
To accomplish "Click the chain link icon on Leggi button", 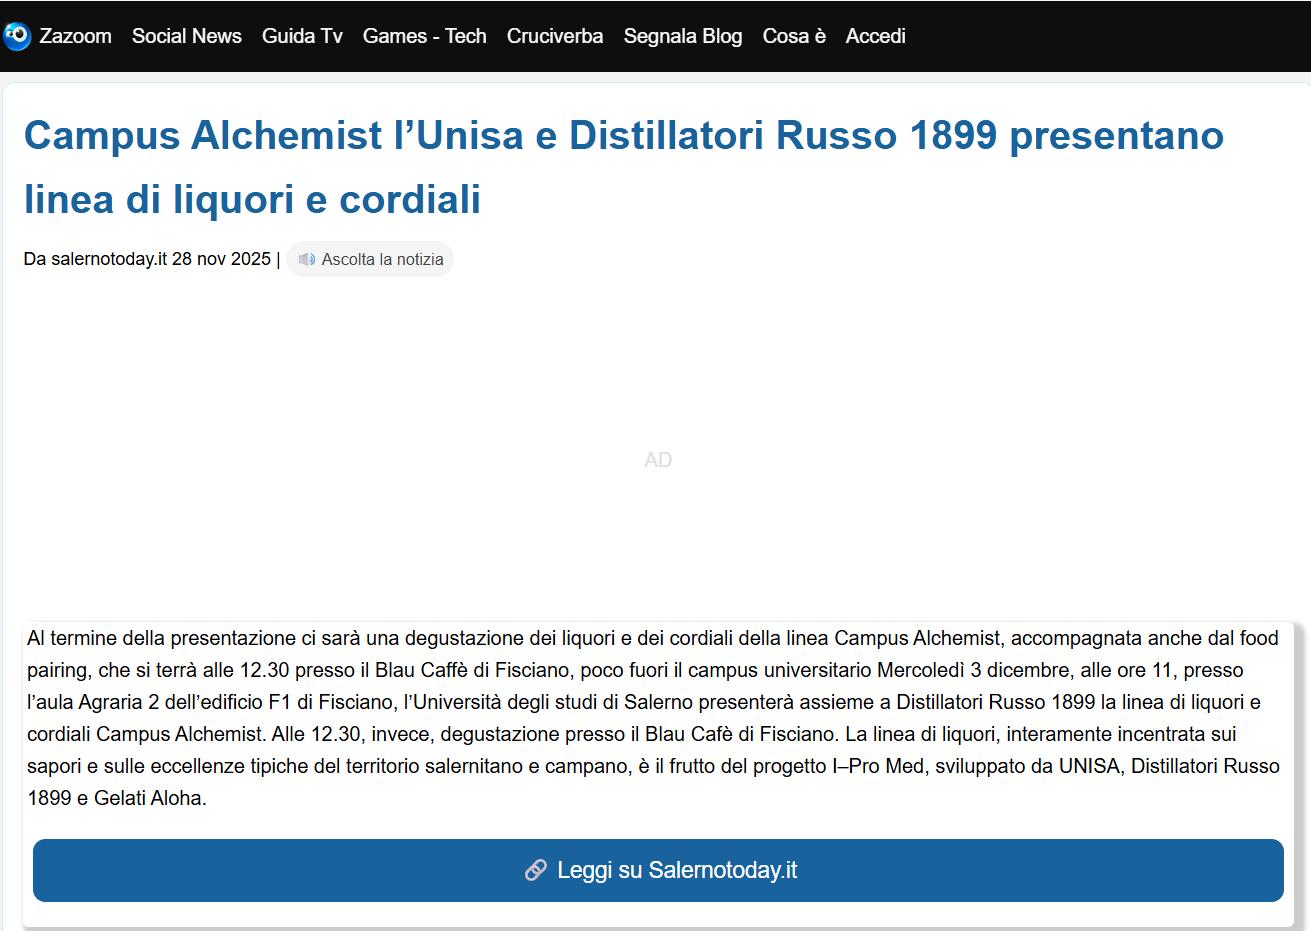I will [x=536, y=870].
